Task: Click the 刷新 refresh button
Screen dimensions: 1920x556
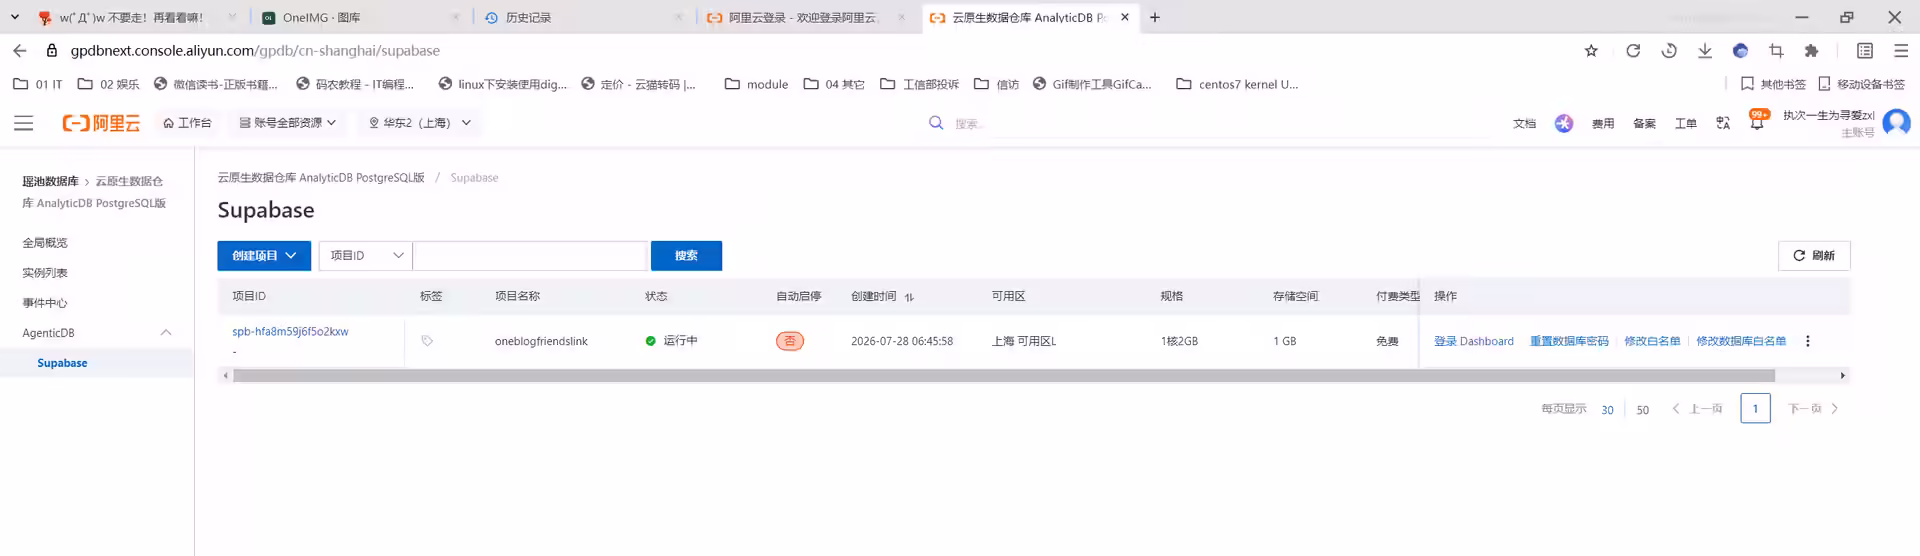Action: coord(1814,256)
